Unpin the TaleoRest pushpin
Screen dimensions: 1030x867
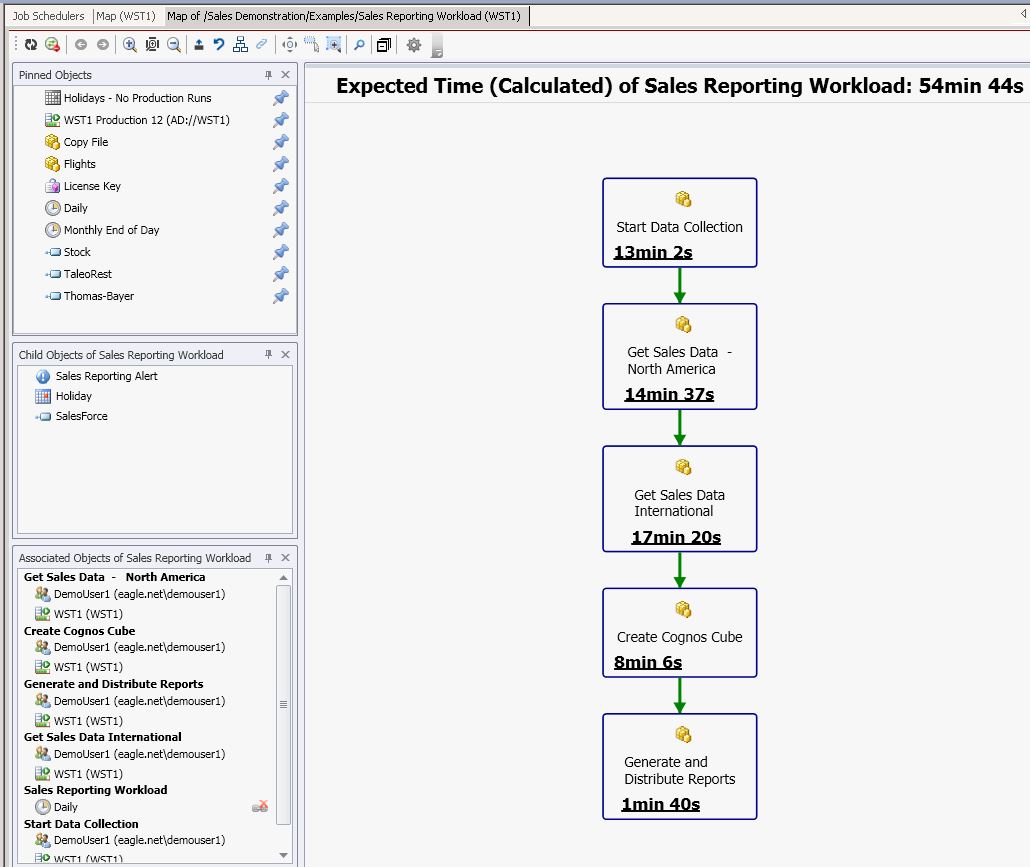click(x=281, y=274)
